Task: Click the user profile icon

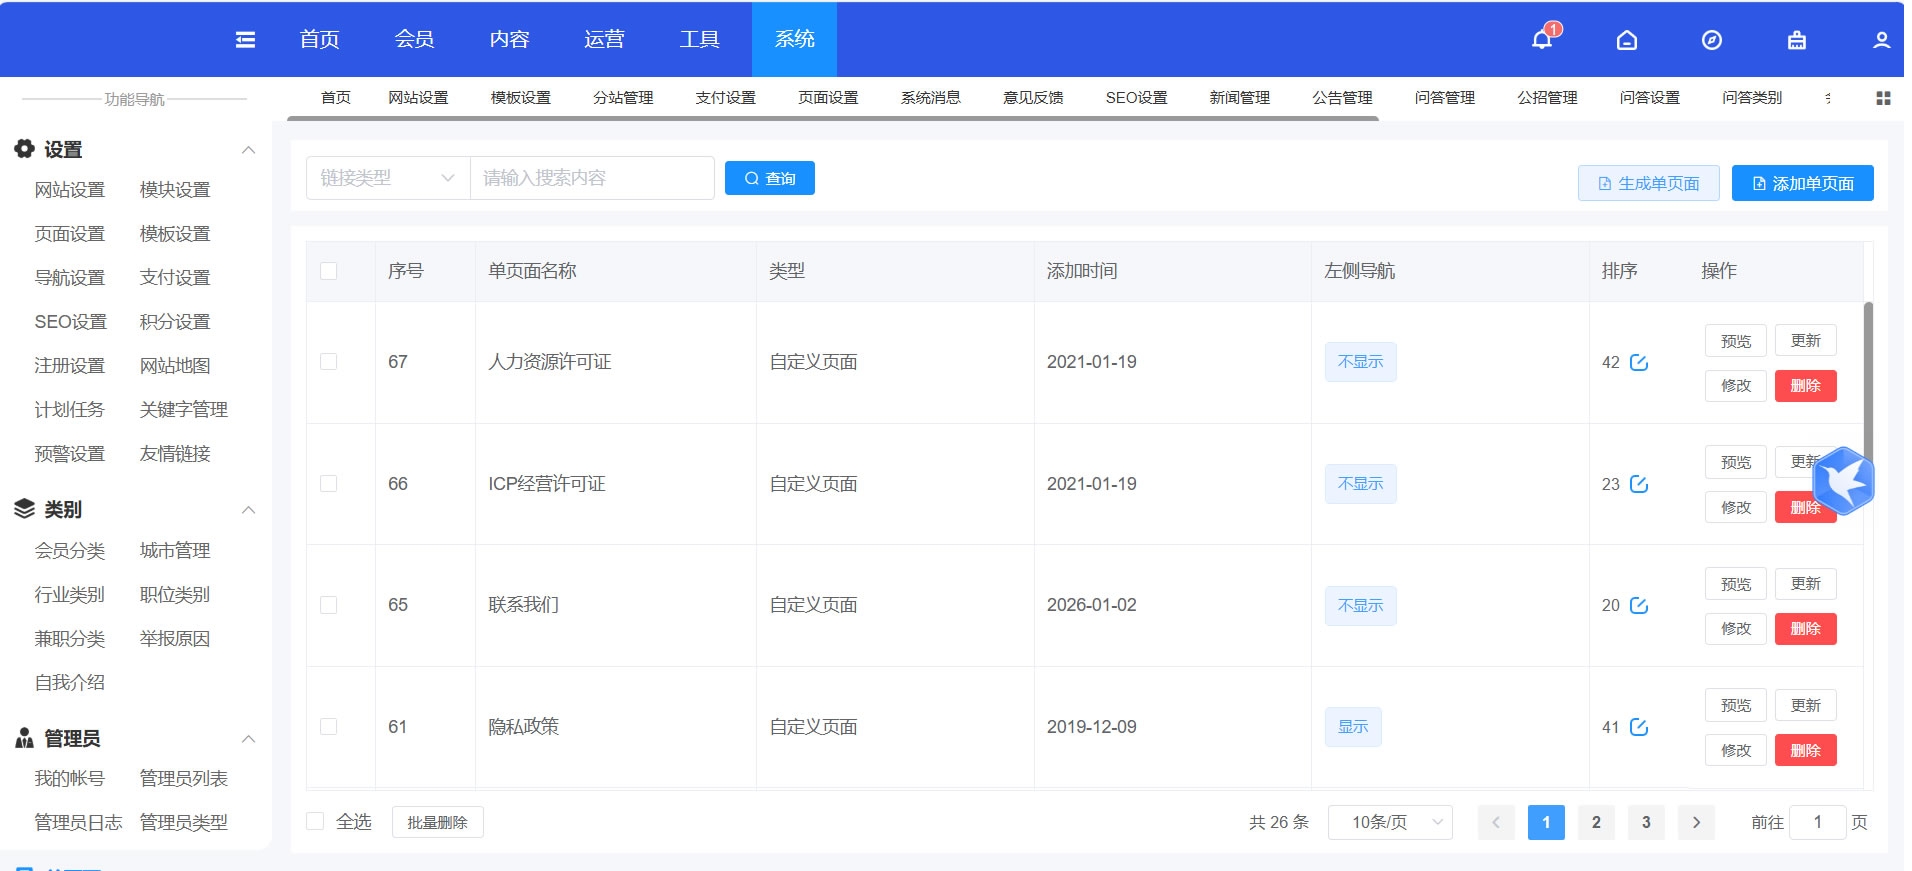Action: [x=1881, y=40]
